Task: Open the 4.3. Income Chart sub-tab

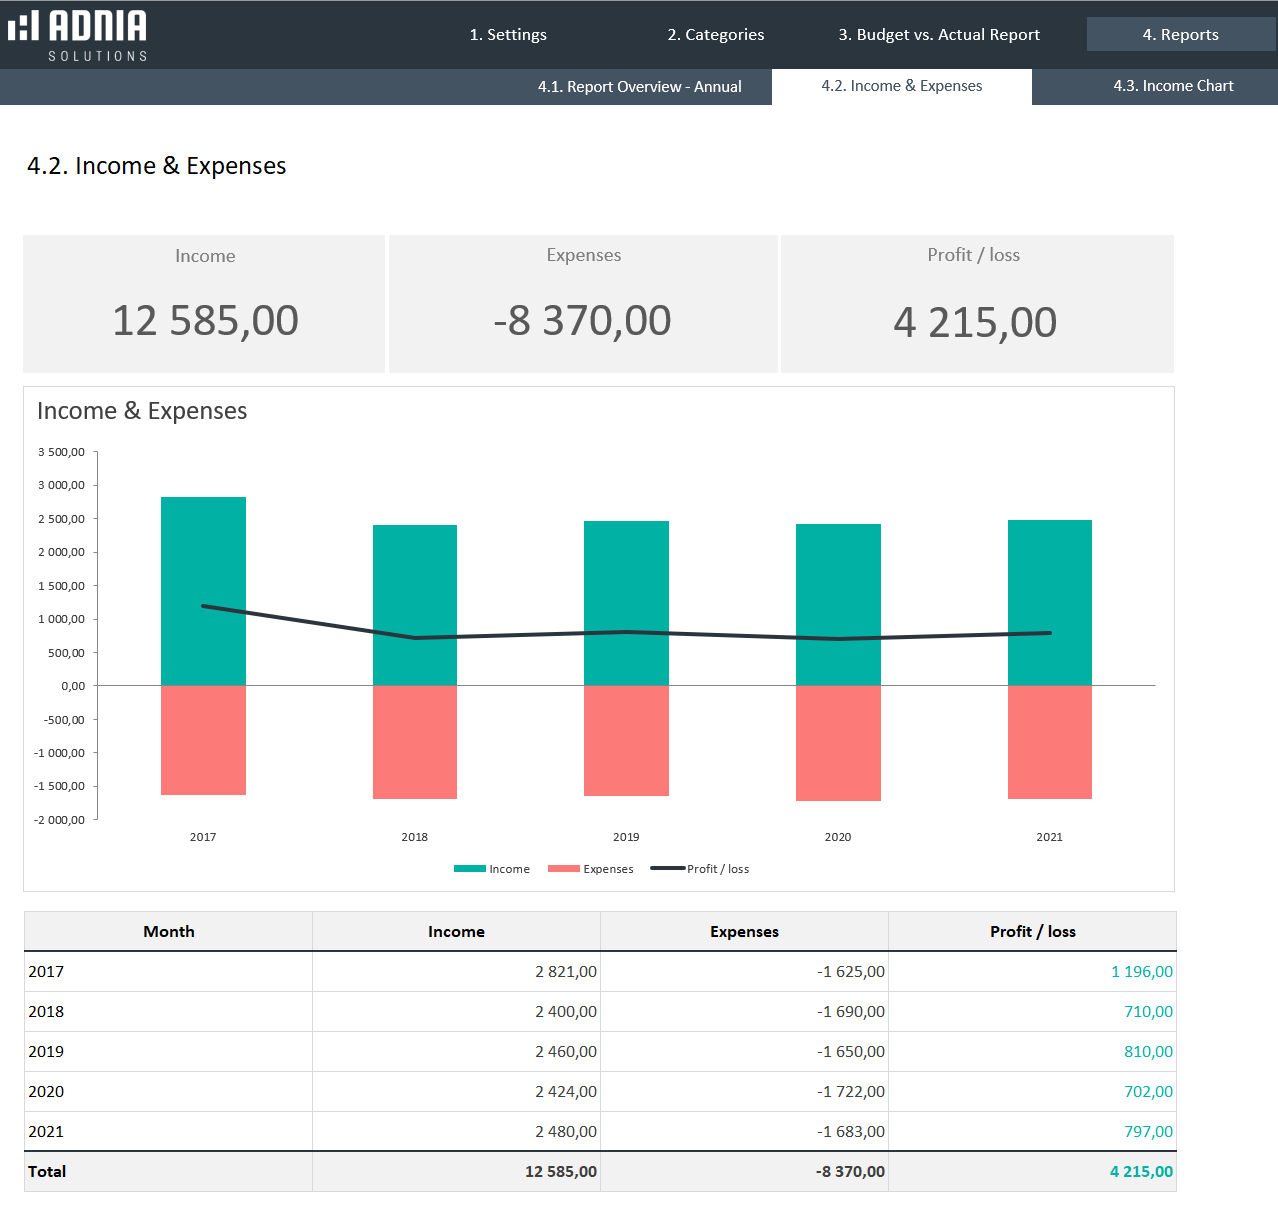Action: pyautogui.click(x=1173, y=87)
